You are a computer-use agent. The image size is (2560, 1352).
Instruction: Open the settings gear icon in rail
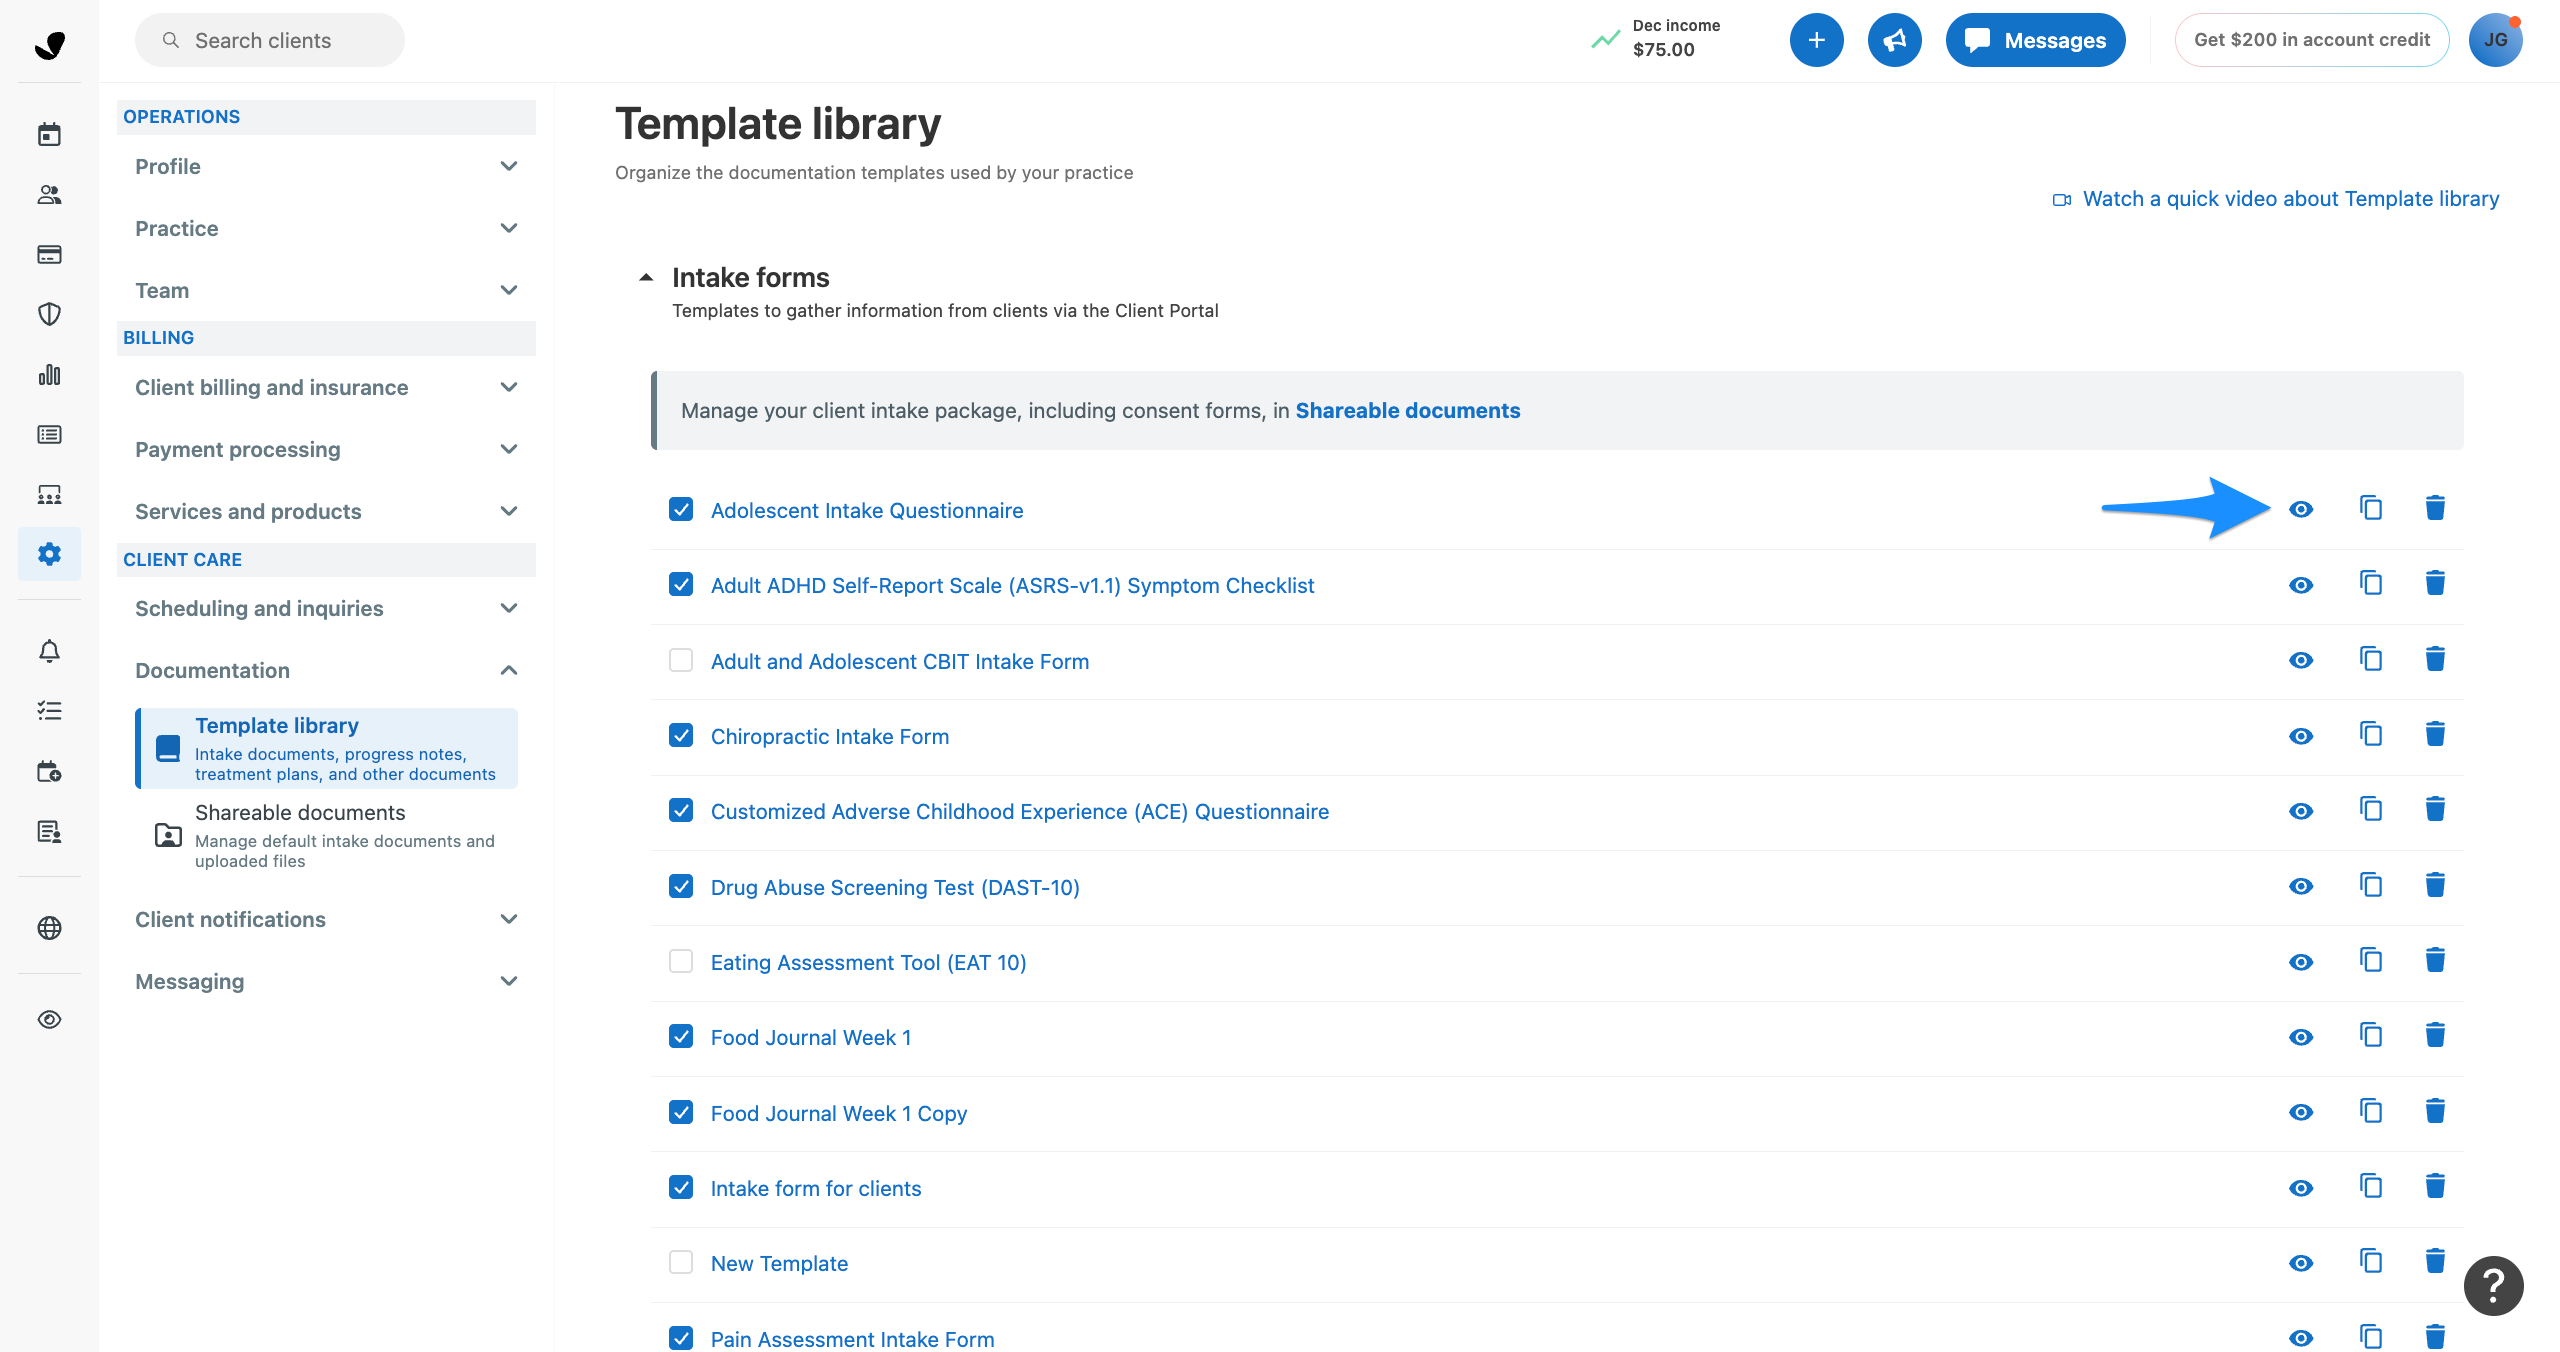[49, 554]
